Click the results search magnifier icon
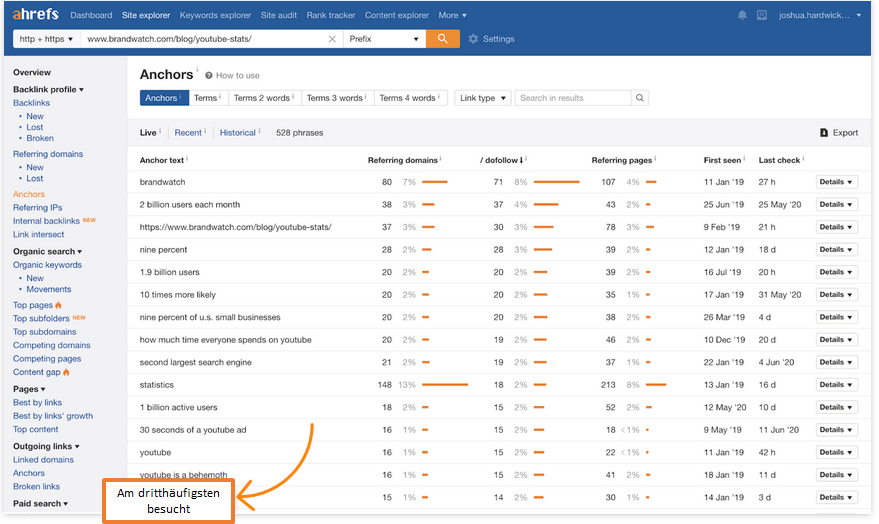 click(x=640, y=98)
